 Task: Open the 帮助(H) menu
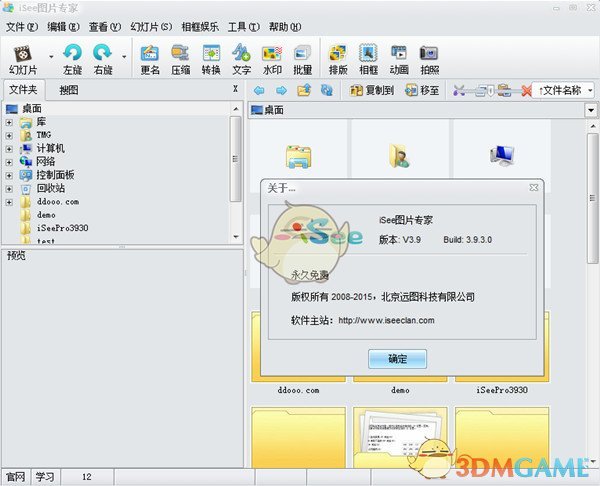coord(285,27)
